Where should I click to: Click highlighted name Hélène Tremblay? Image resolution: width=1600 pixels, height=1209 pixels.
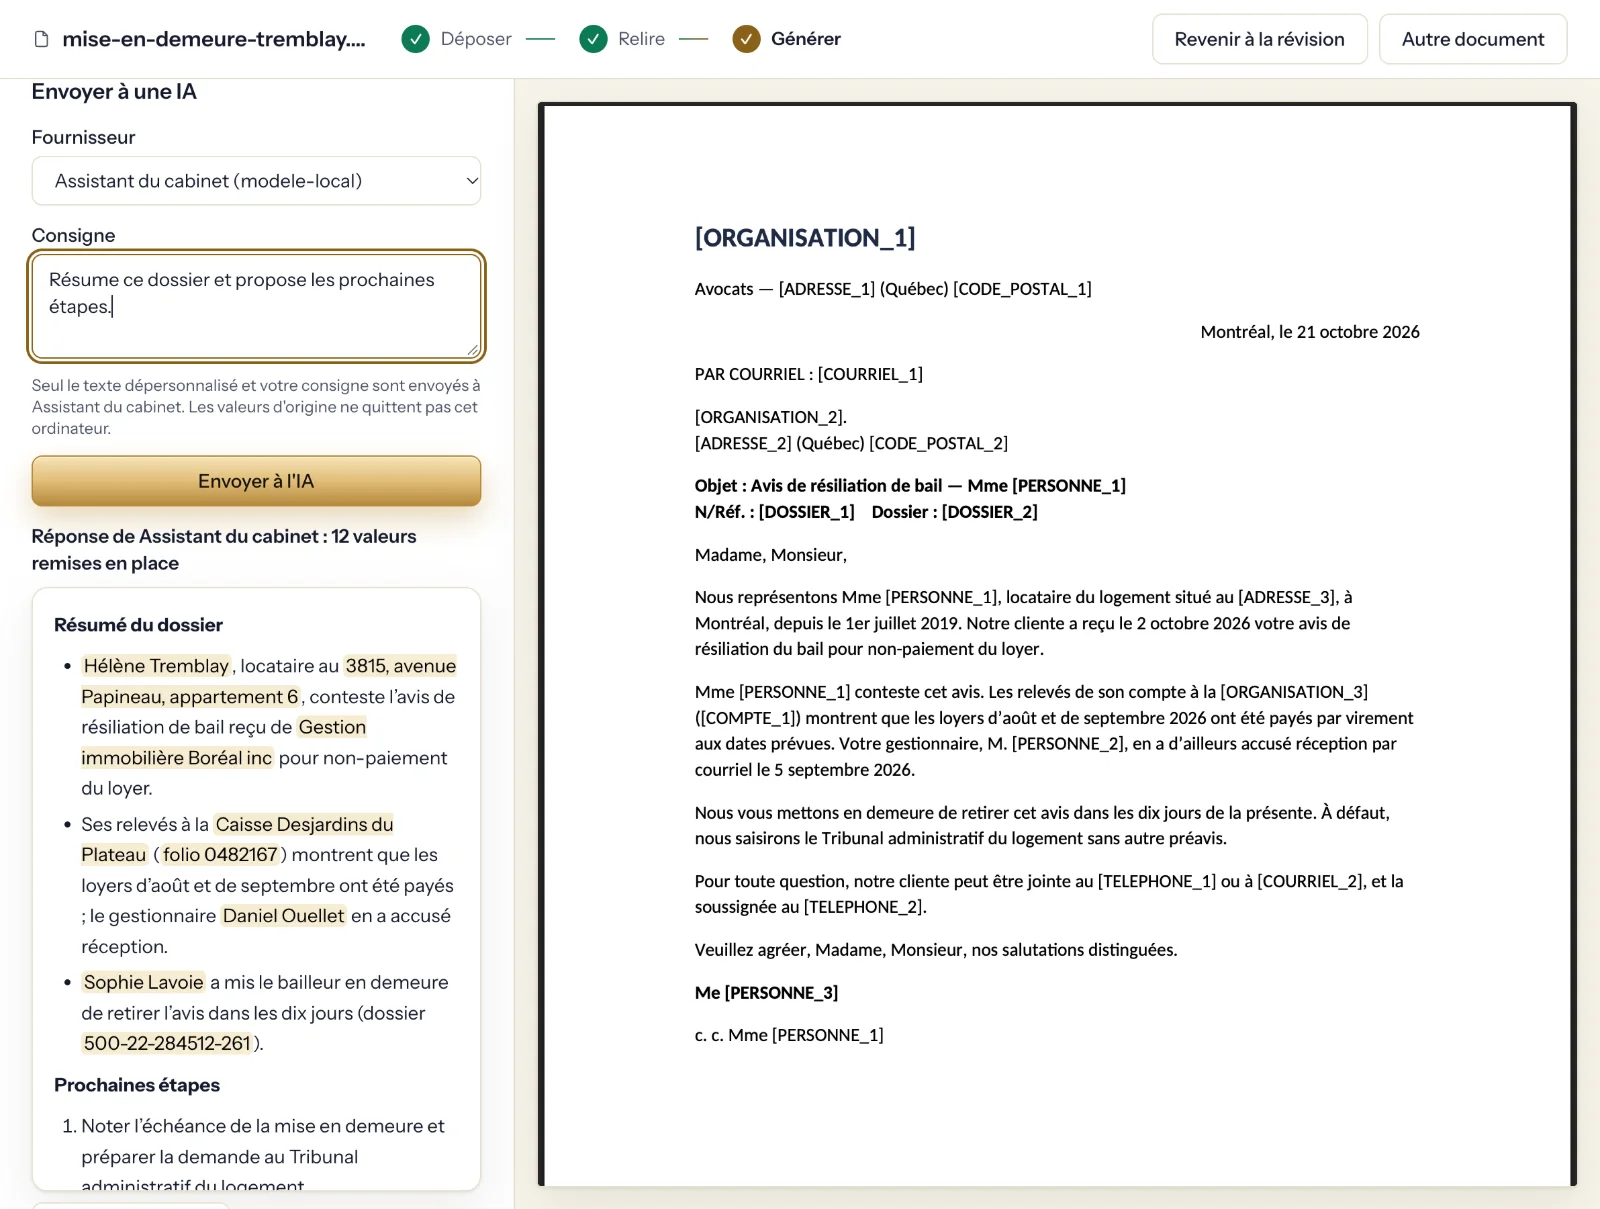click(x=156, y=666)
